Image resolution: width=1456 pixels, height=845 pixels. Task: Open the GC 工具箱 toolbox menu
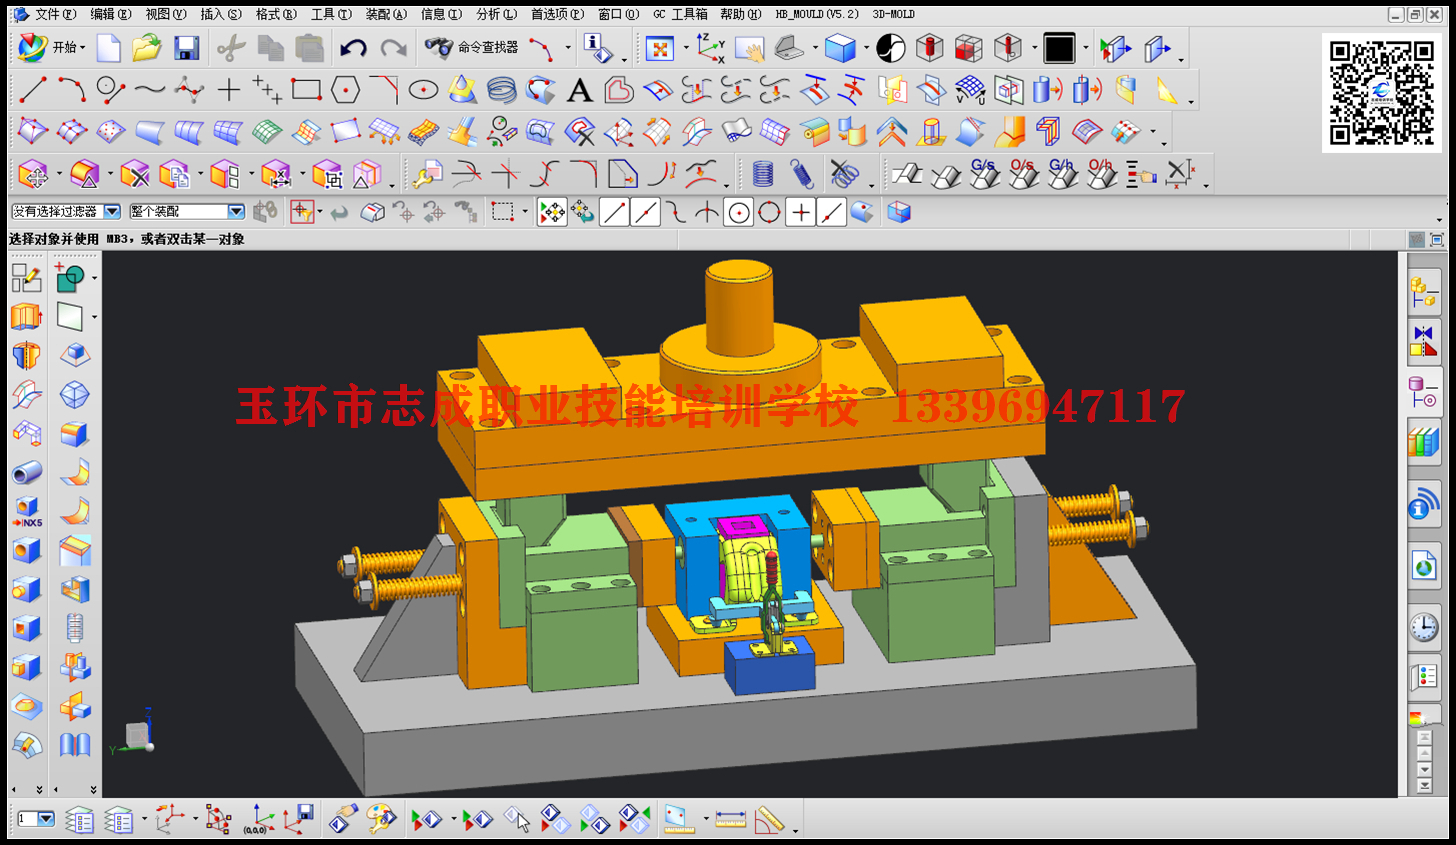(680, 14)
